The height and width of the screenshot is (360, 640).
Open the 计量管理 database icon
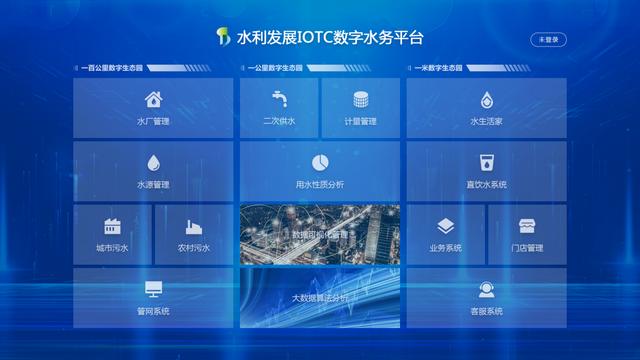[x=361, y=100]
